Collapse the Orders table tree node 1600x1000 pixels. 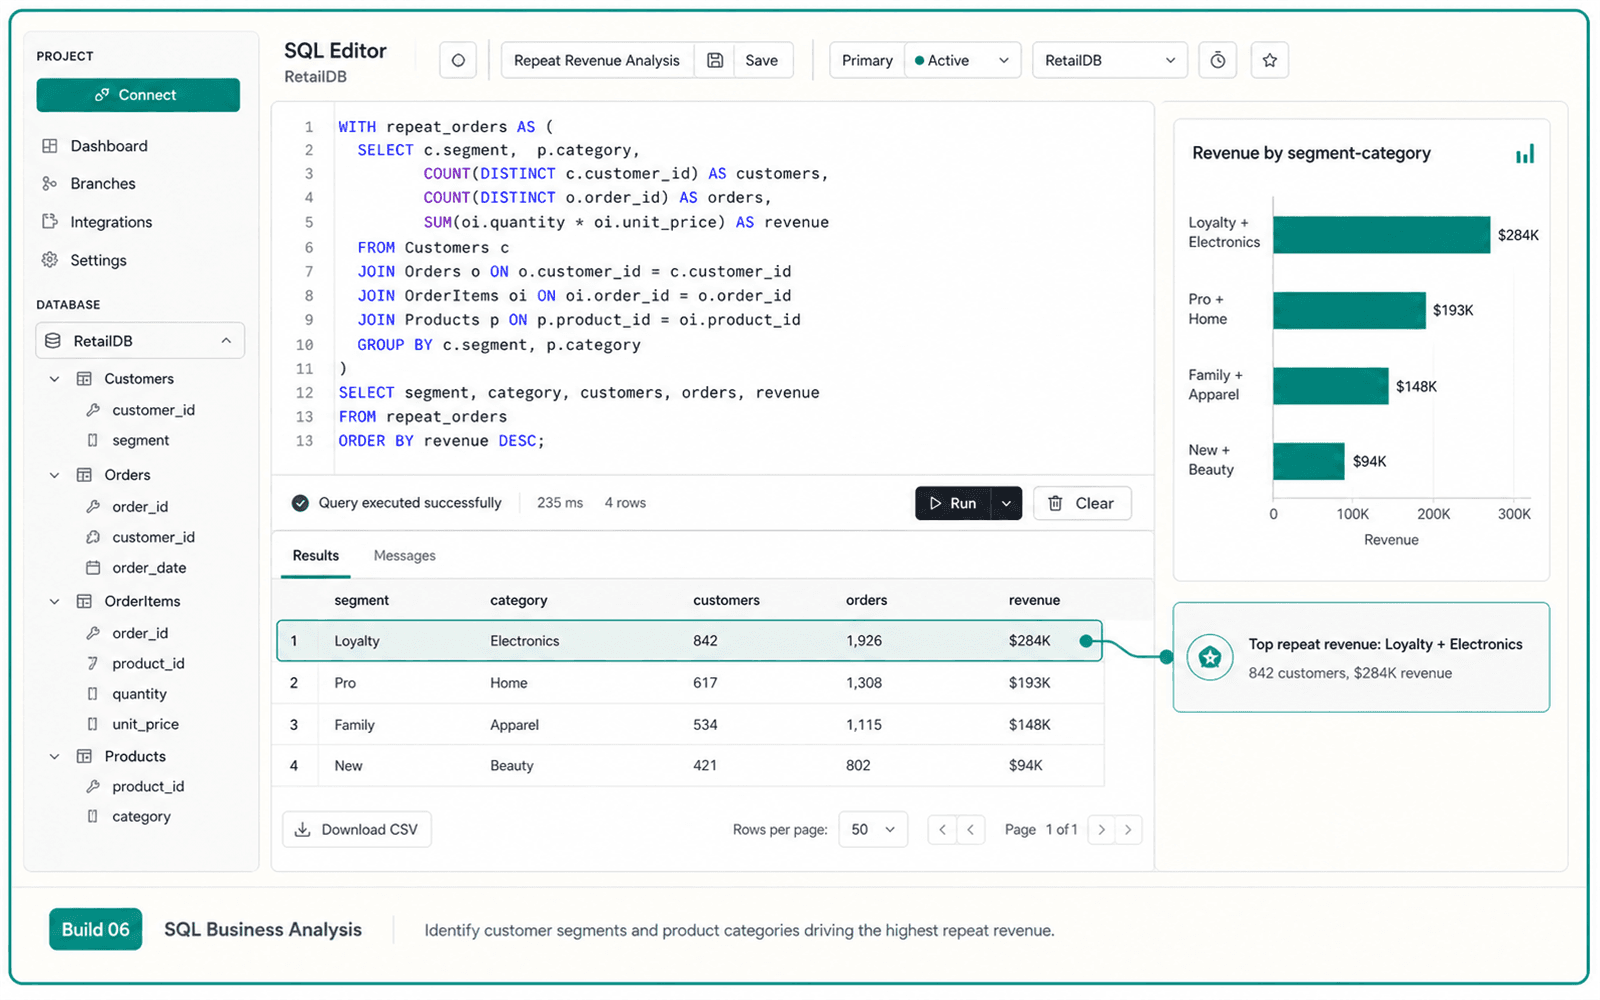click(x=54, y=475)
